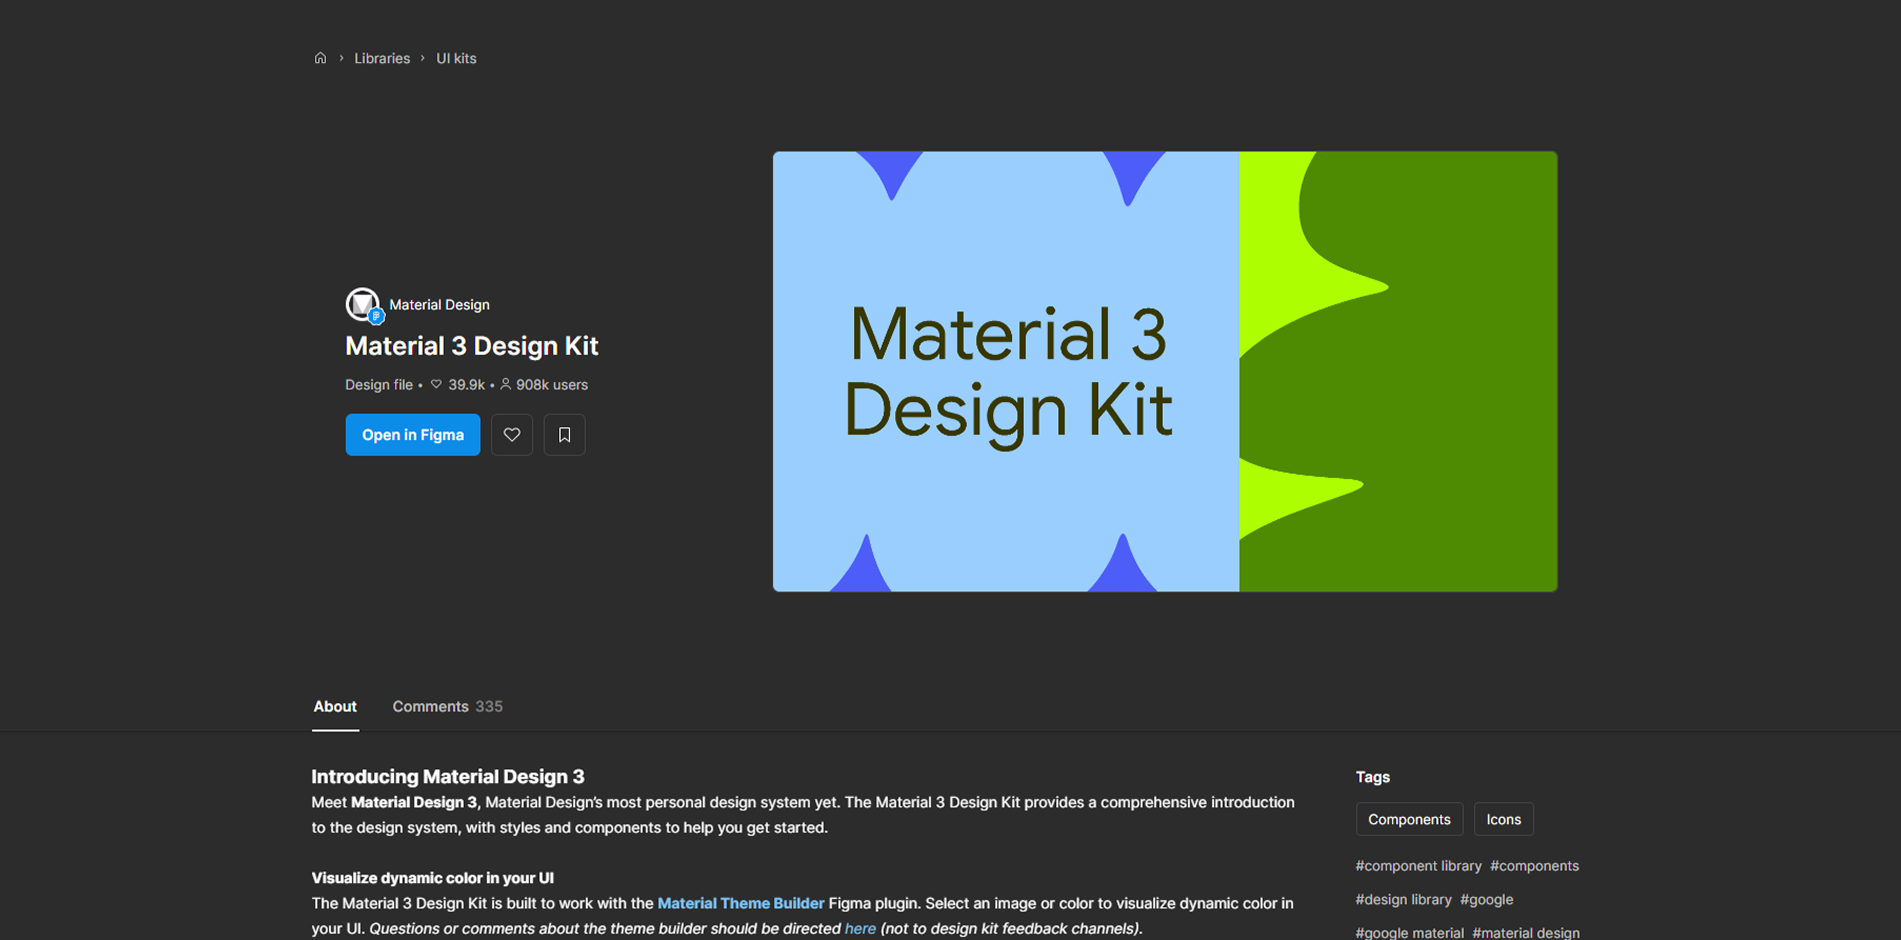Go to the home icon in breadcrumb
Viewport: 1901px width, 940px height.
click(320, 58)
